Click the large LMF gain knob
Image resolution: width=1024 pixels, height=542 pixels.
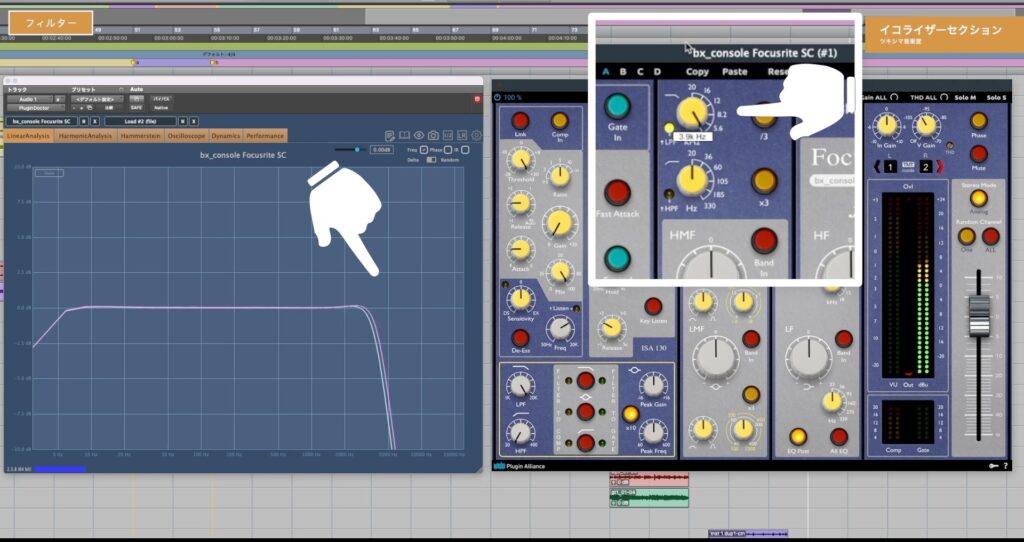[x=716, y=359]
